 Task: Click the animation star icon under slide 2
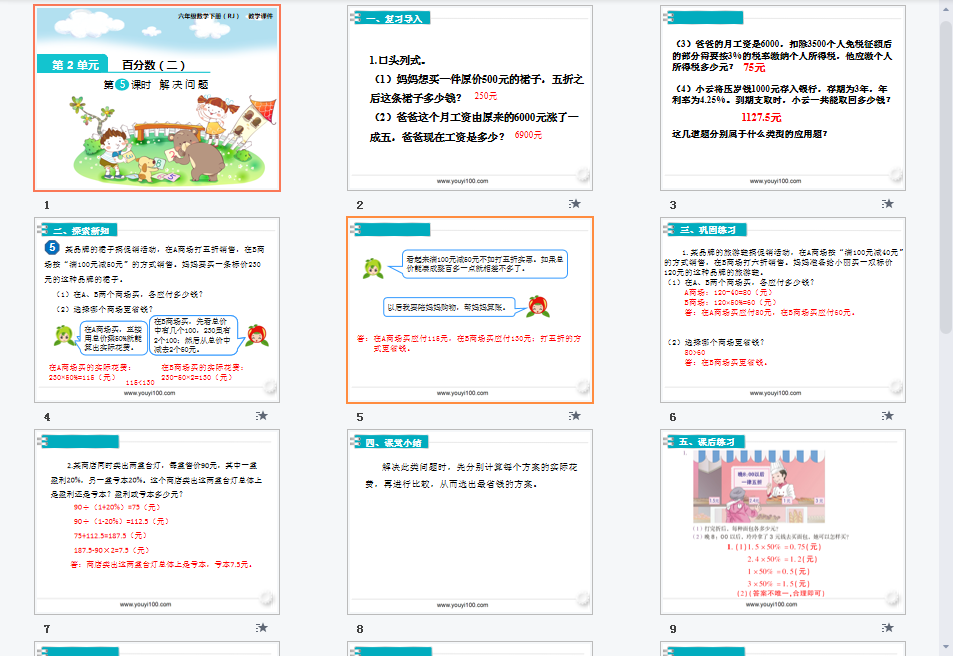(574, 204)
